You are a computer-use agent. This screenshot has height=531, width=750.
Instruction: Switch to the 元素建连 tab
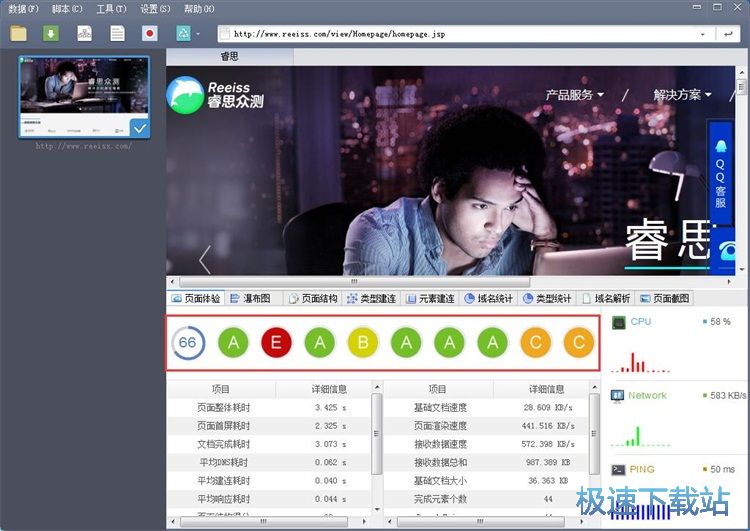click(x=430, y=299)
